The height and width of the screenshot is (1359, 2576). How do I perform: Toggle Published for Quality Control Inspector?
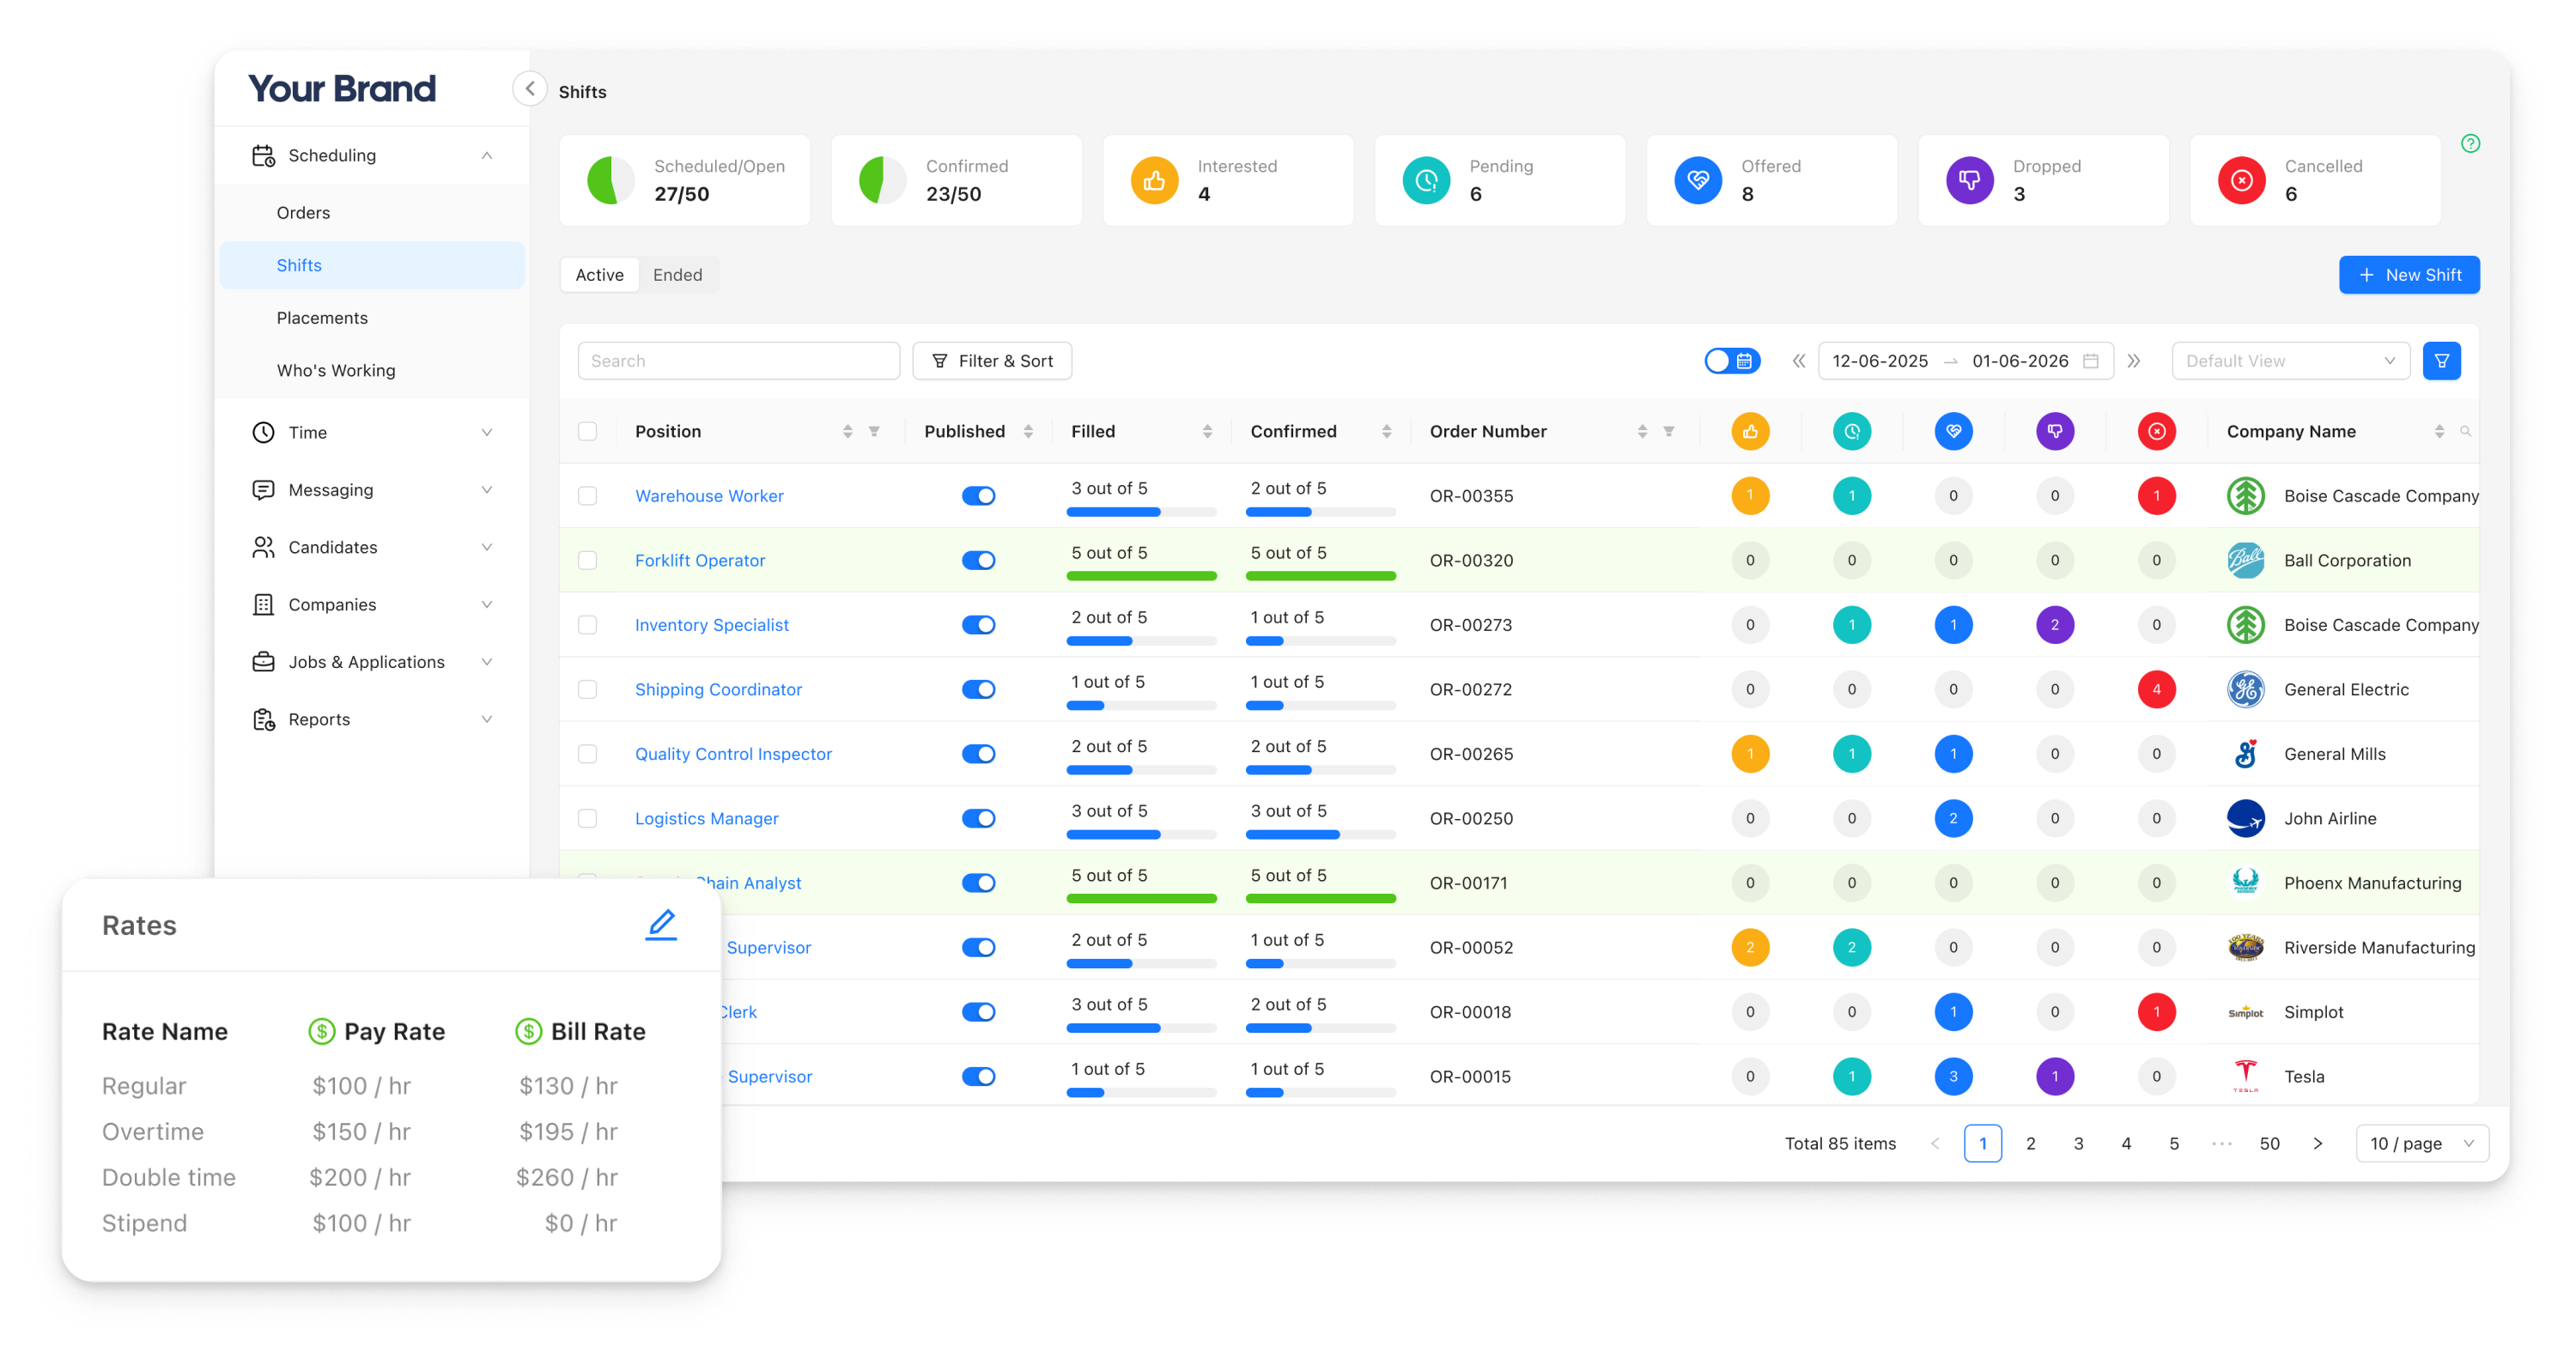[x=978, y=754]
